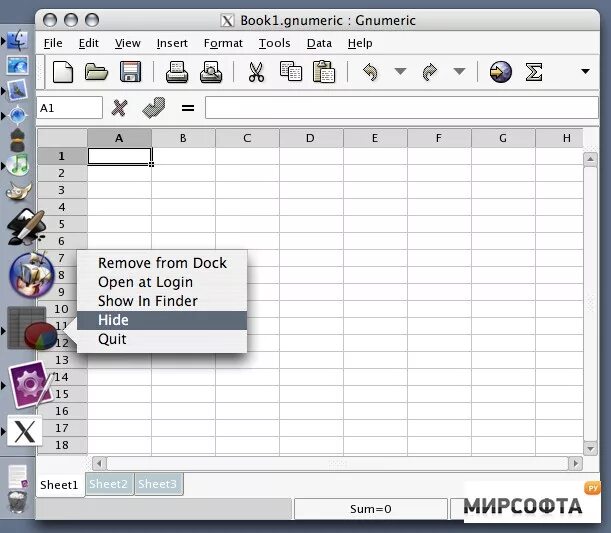
Task: Save the workbook with the floppy disk icon
Action: click(130, 72)
